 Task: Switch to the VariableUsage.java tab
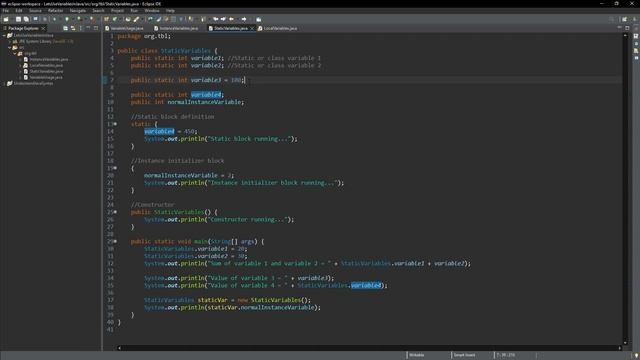coord(124,28)
